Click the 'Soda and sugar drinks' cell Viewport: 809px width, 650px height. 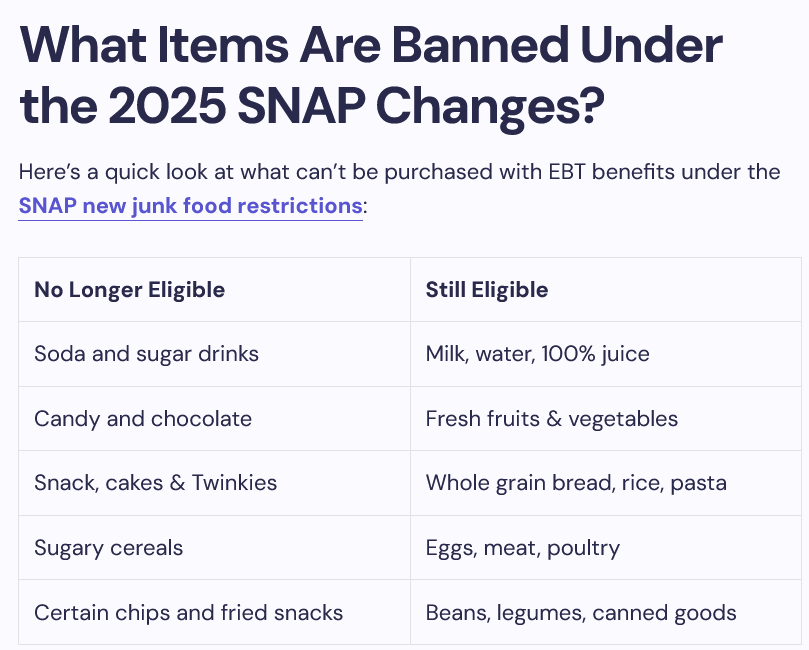pyautogui.click(x=146, y=354)
